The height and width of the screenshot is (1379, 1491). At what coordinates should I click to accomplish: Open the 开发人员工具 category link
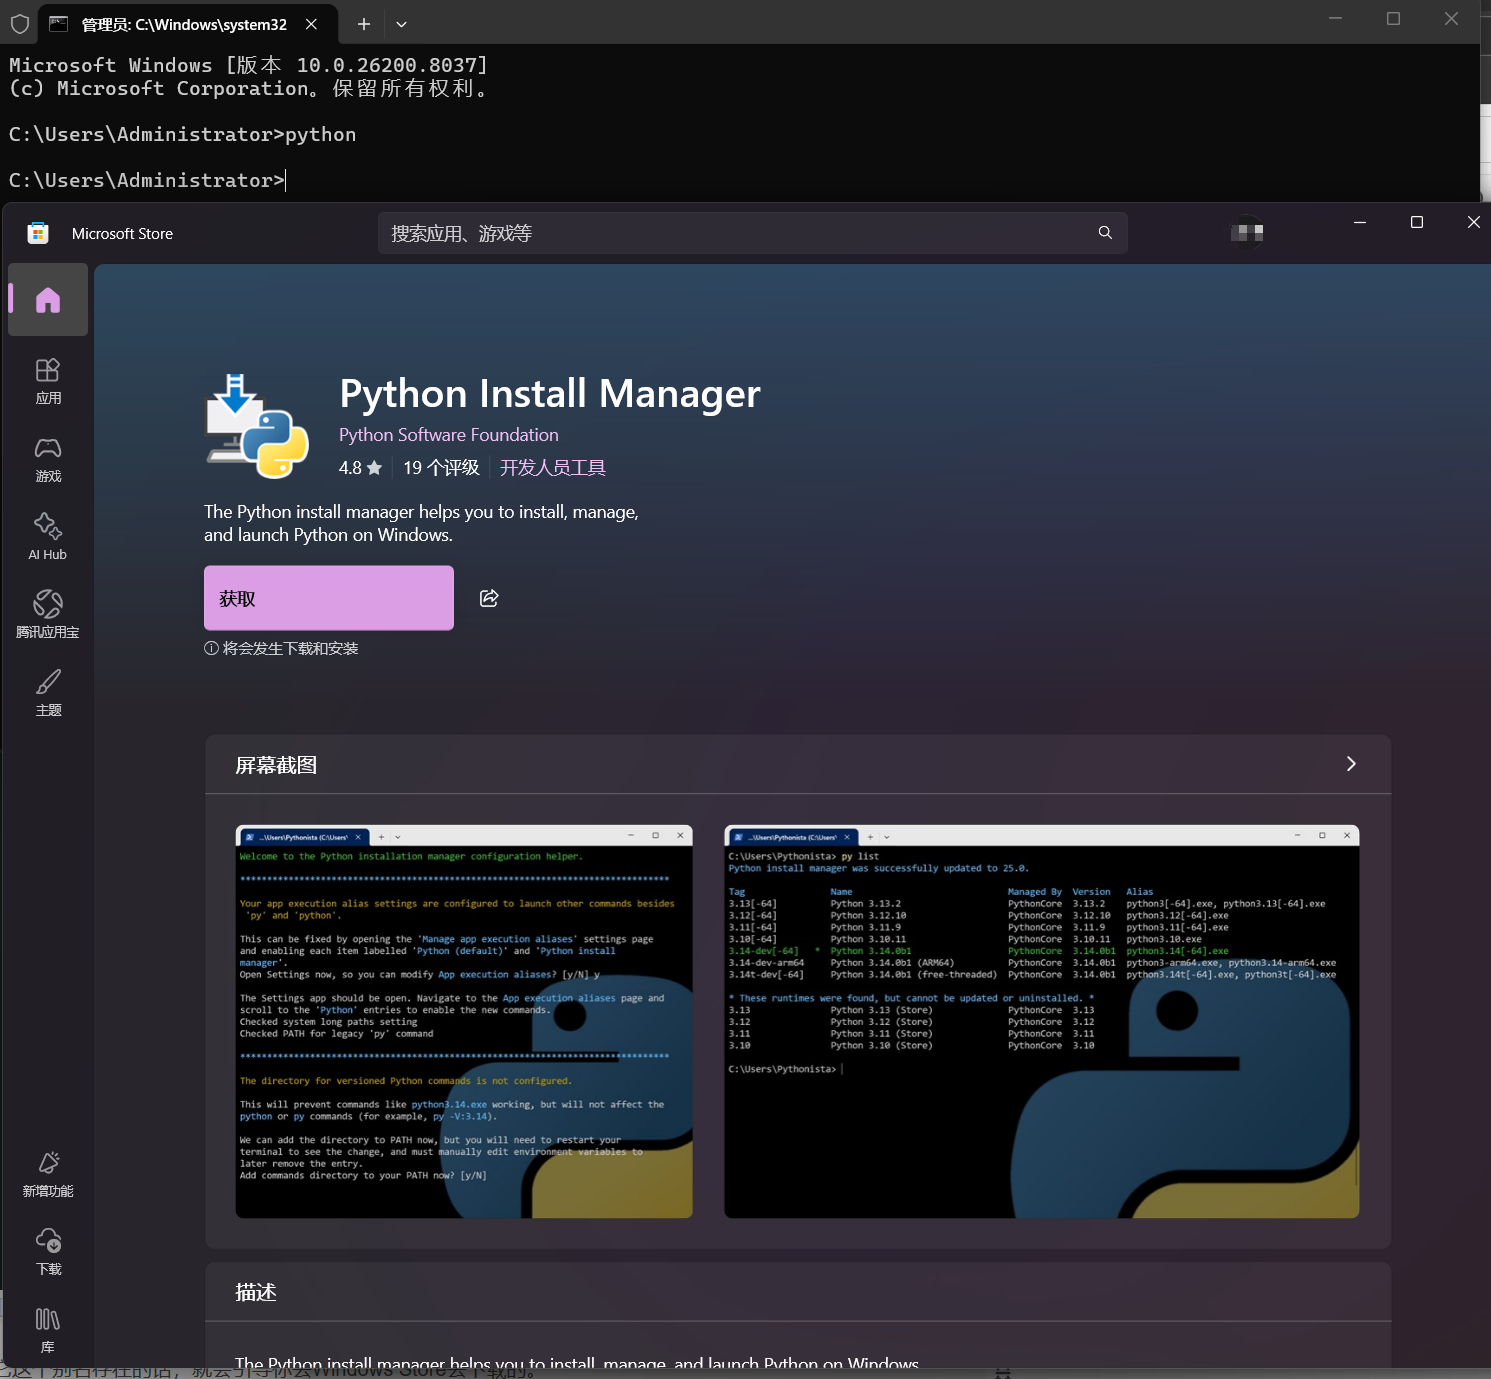click(553, 468)
